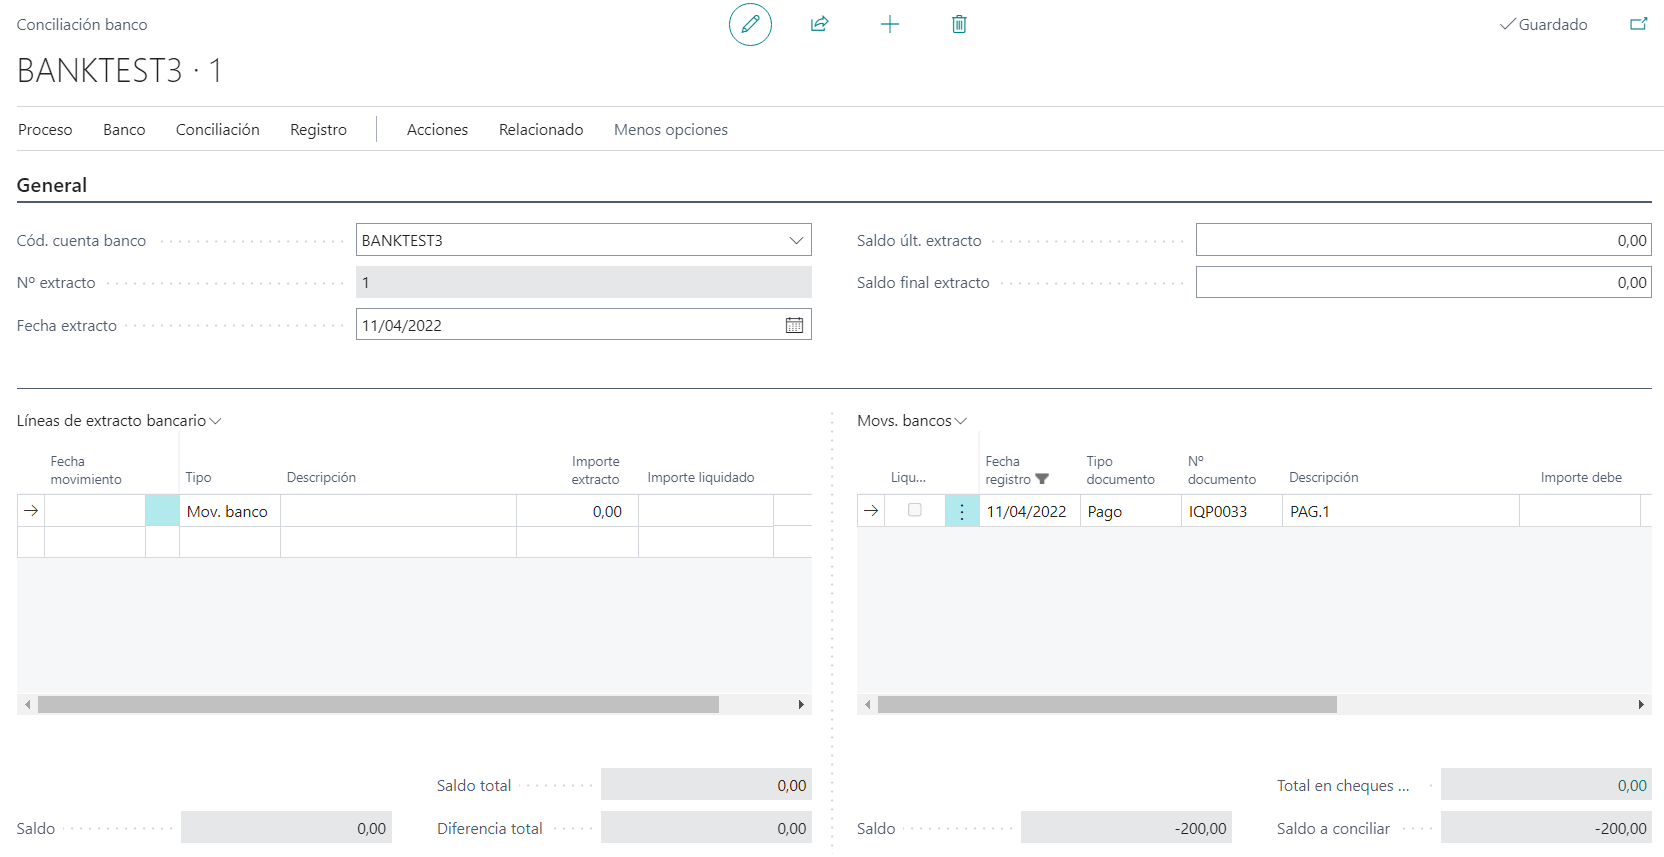Click the Saldo últ. extracto field

click(x=1422, y=241)
